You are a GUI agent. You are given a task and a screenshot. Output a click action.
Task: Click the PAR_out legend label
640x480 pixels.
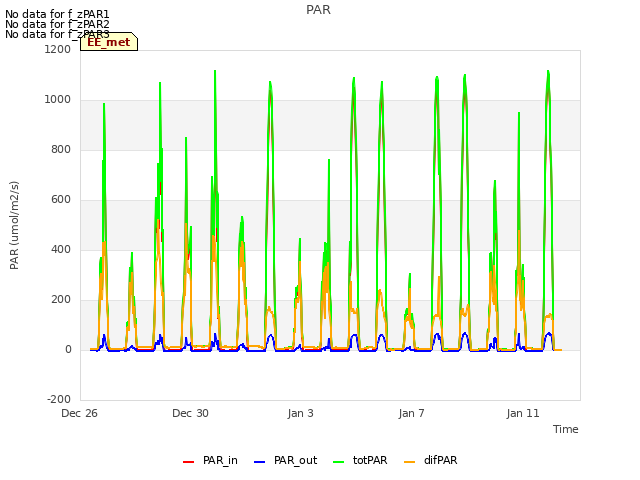(x=296, y=460)
